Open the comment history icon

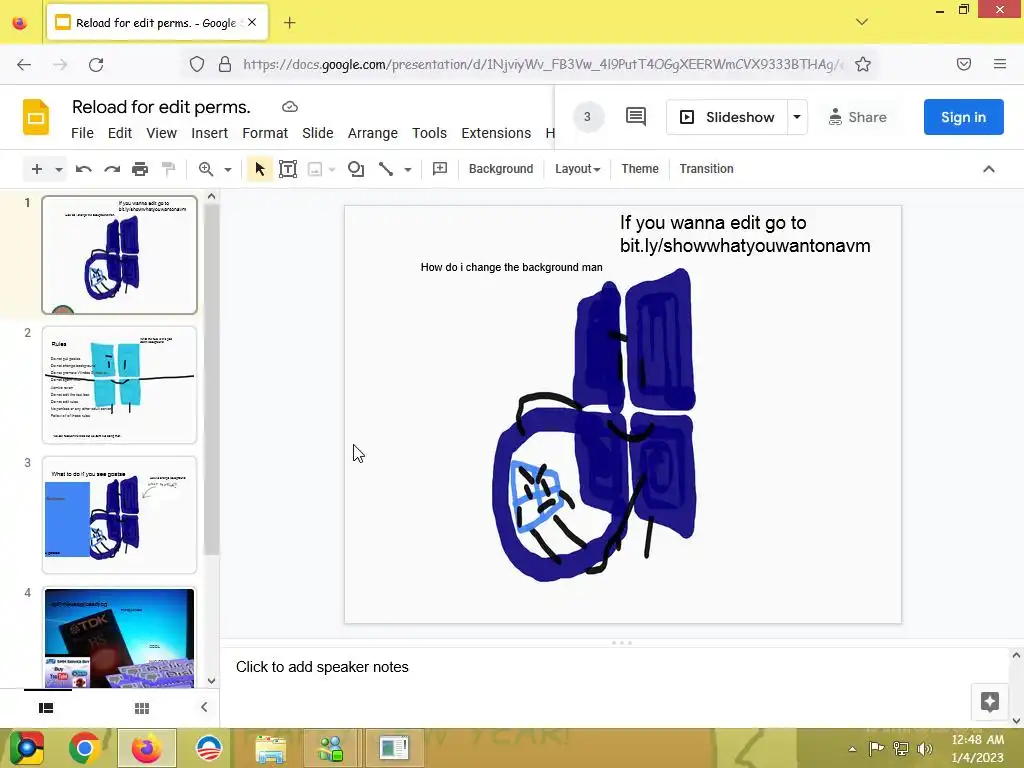click(635, 117)
